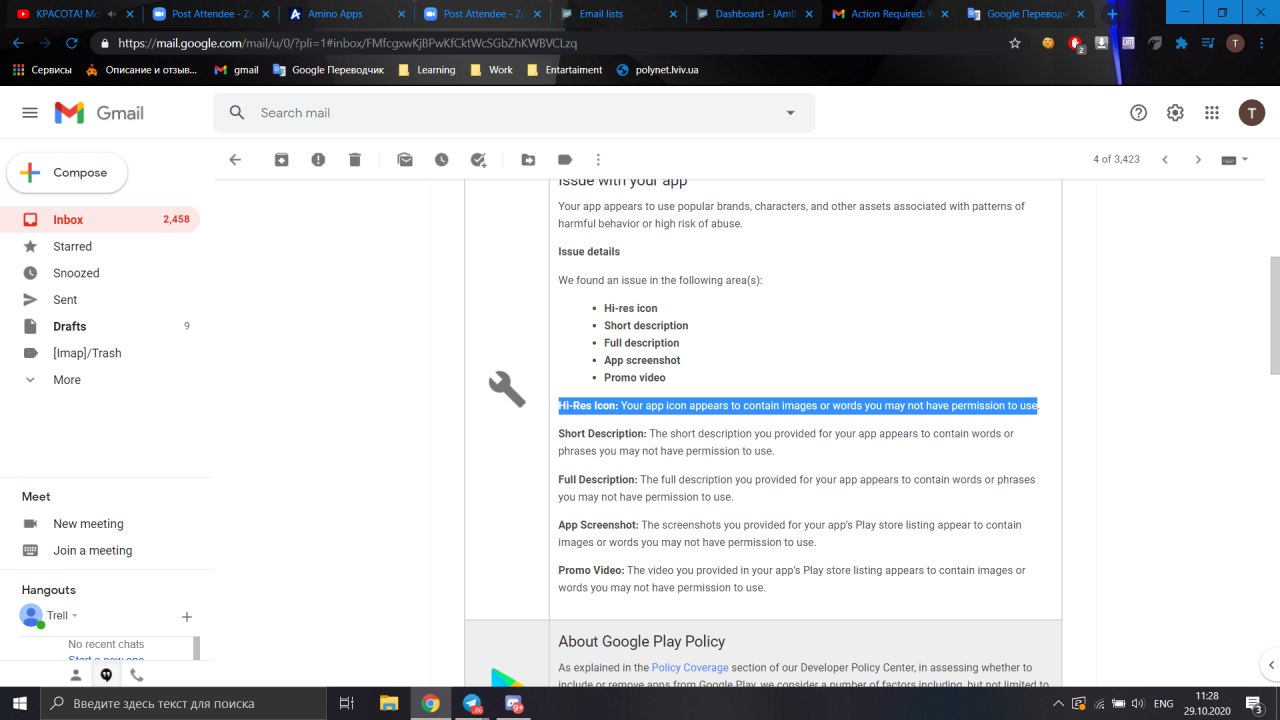
Task: Open the Work bookmarks folder
Action: [491, 70]
